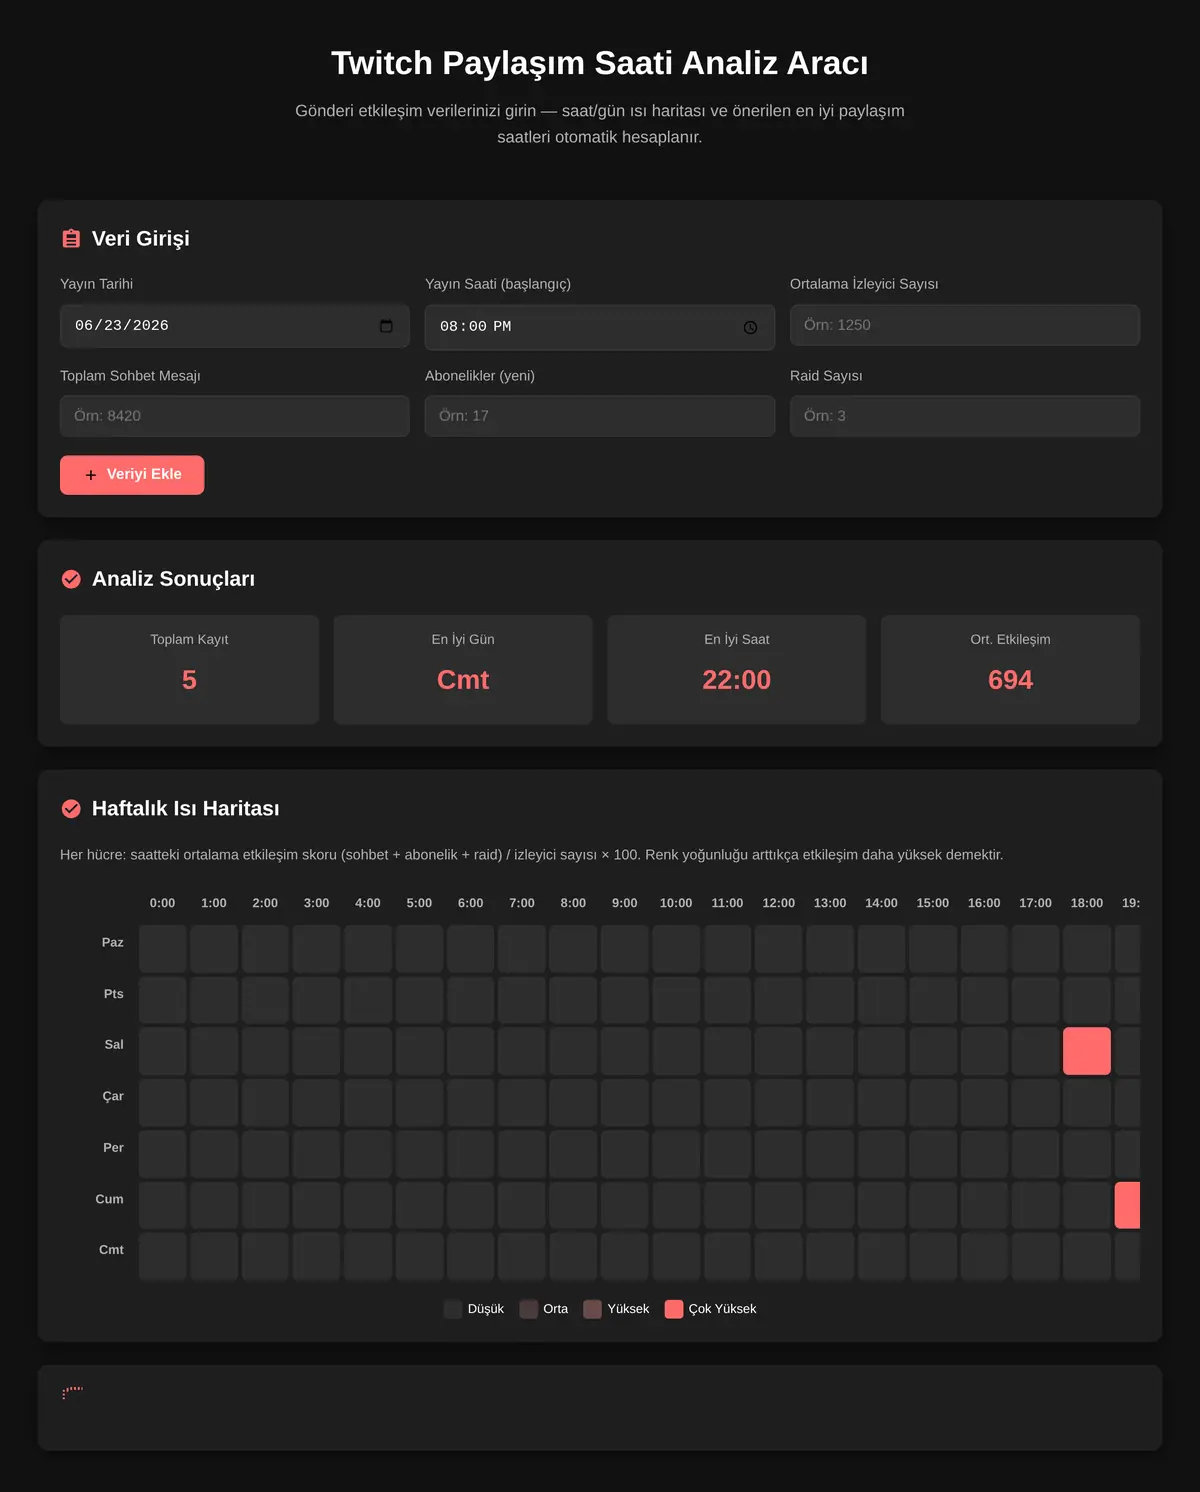
Task: Focus the Yayın Tarihi date field
Action: click(235, 326)
